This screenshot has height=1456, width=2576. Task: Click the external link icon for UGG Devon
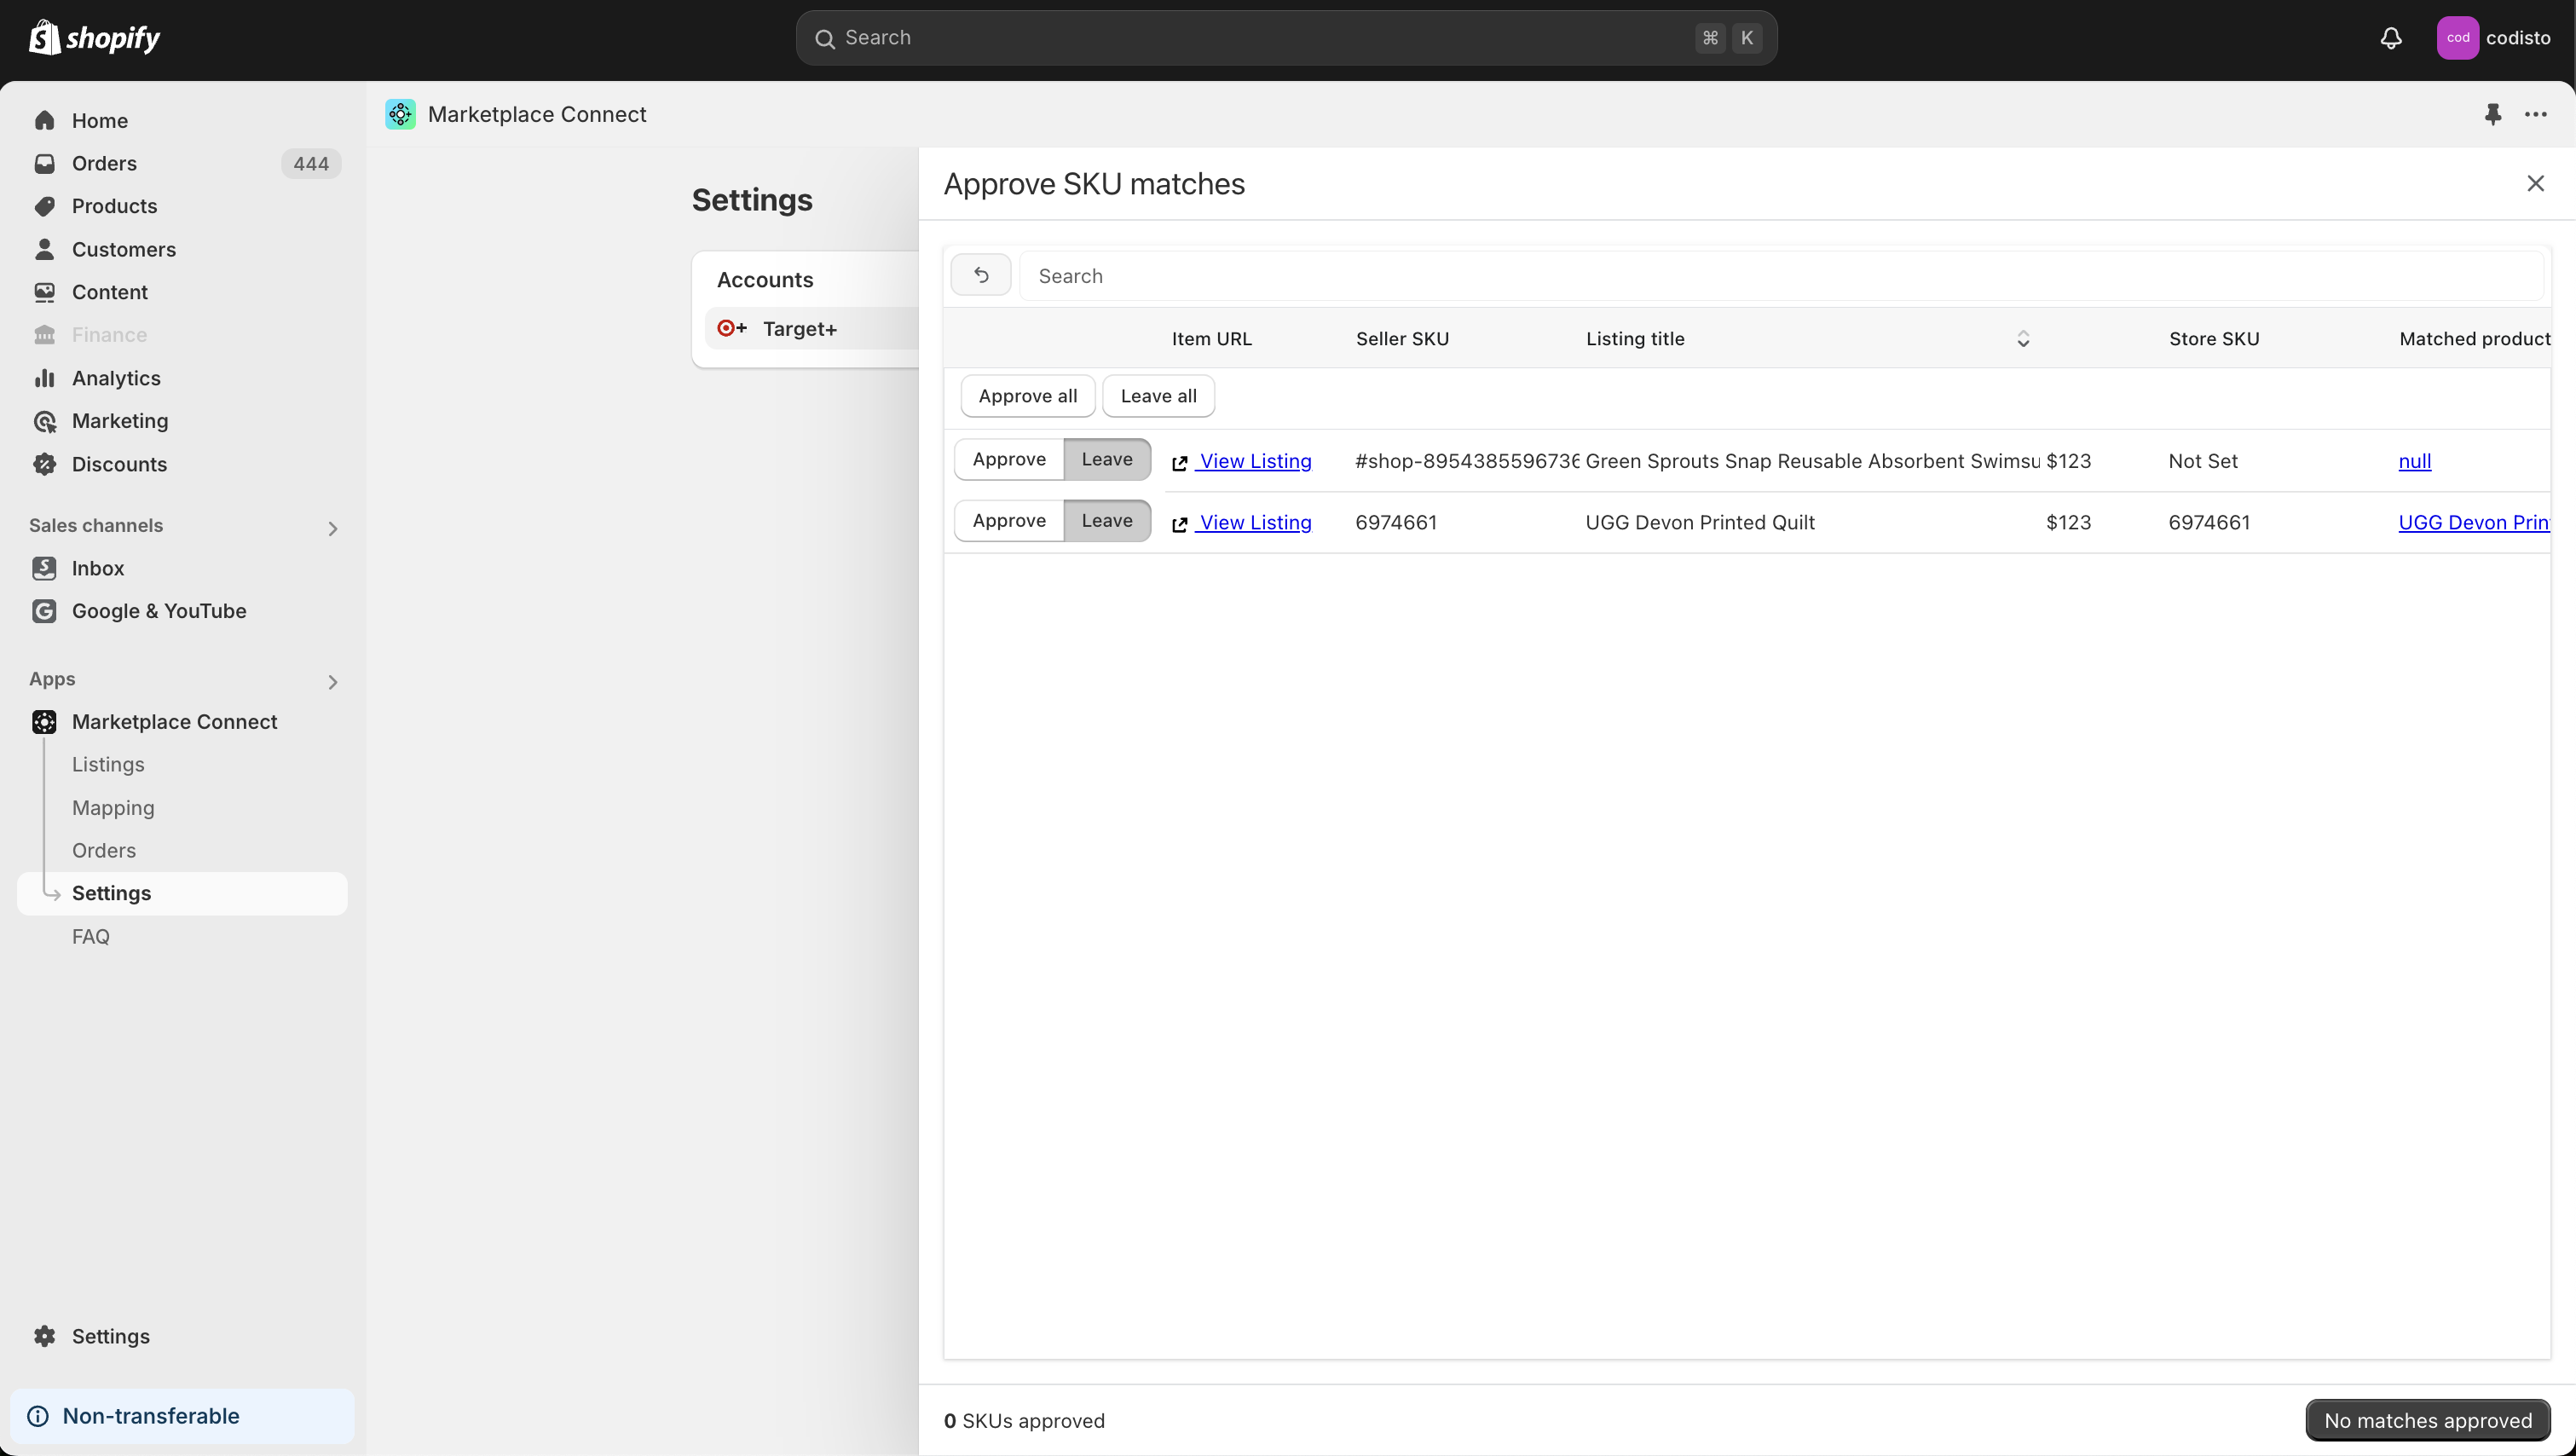(1180, 524)
